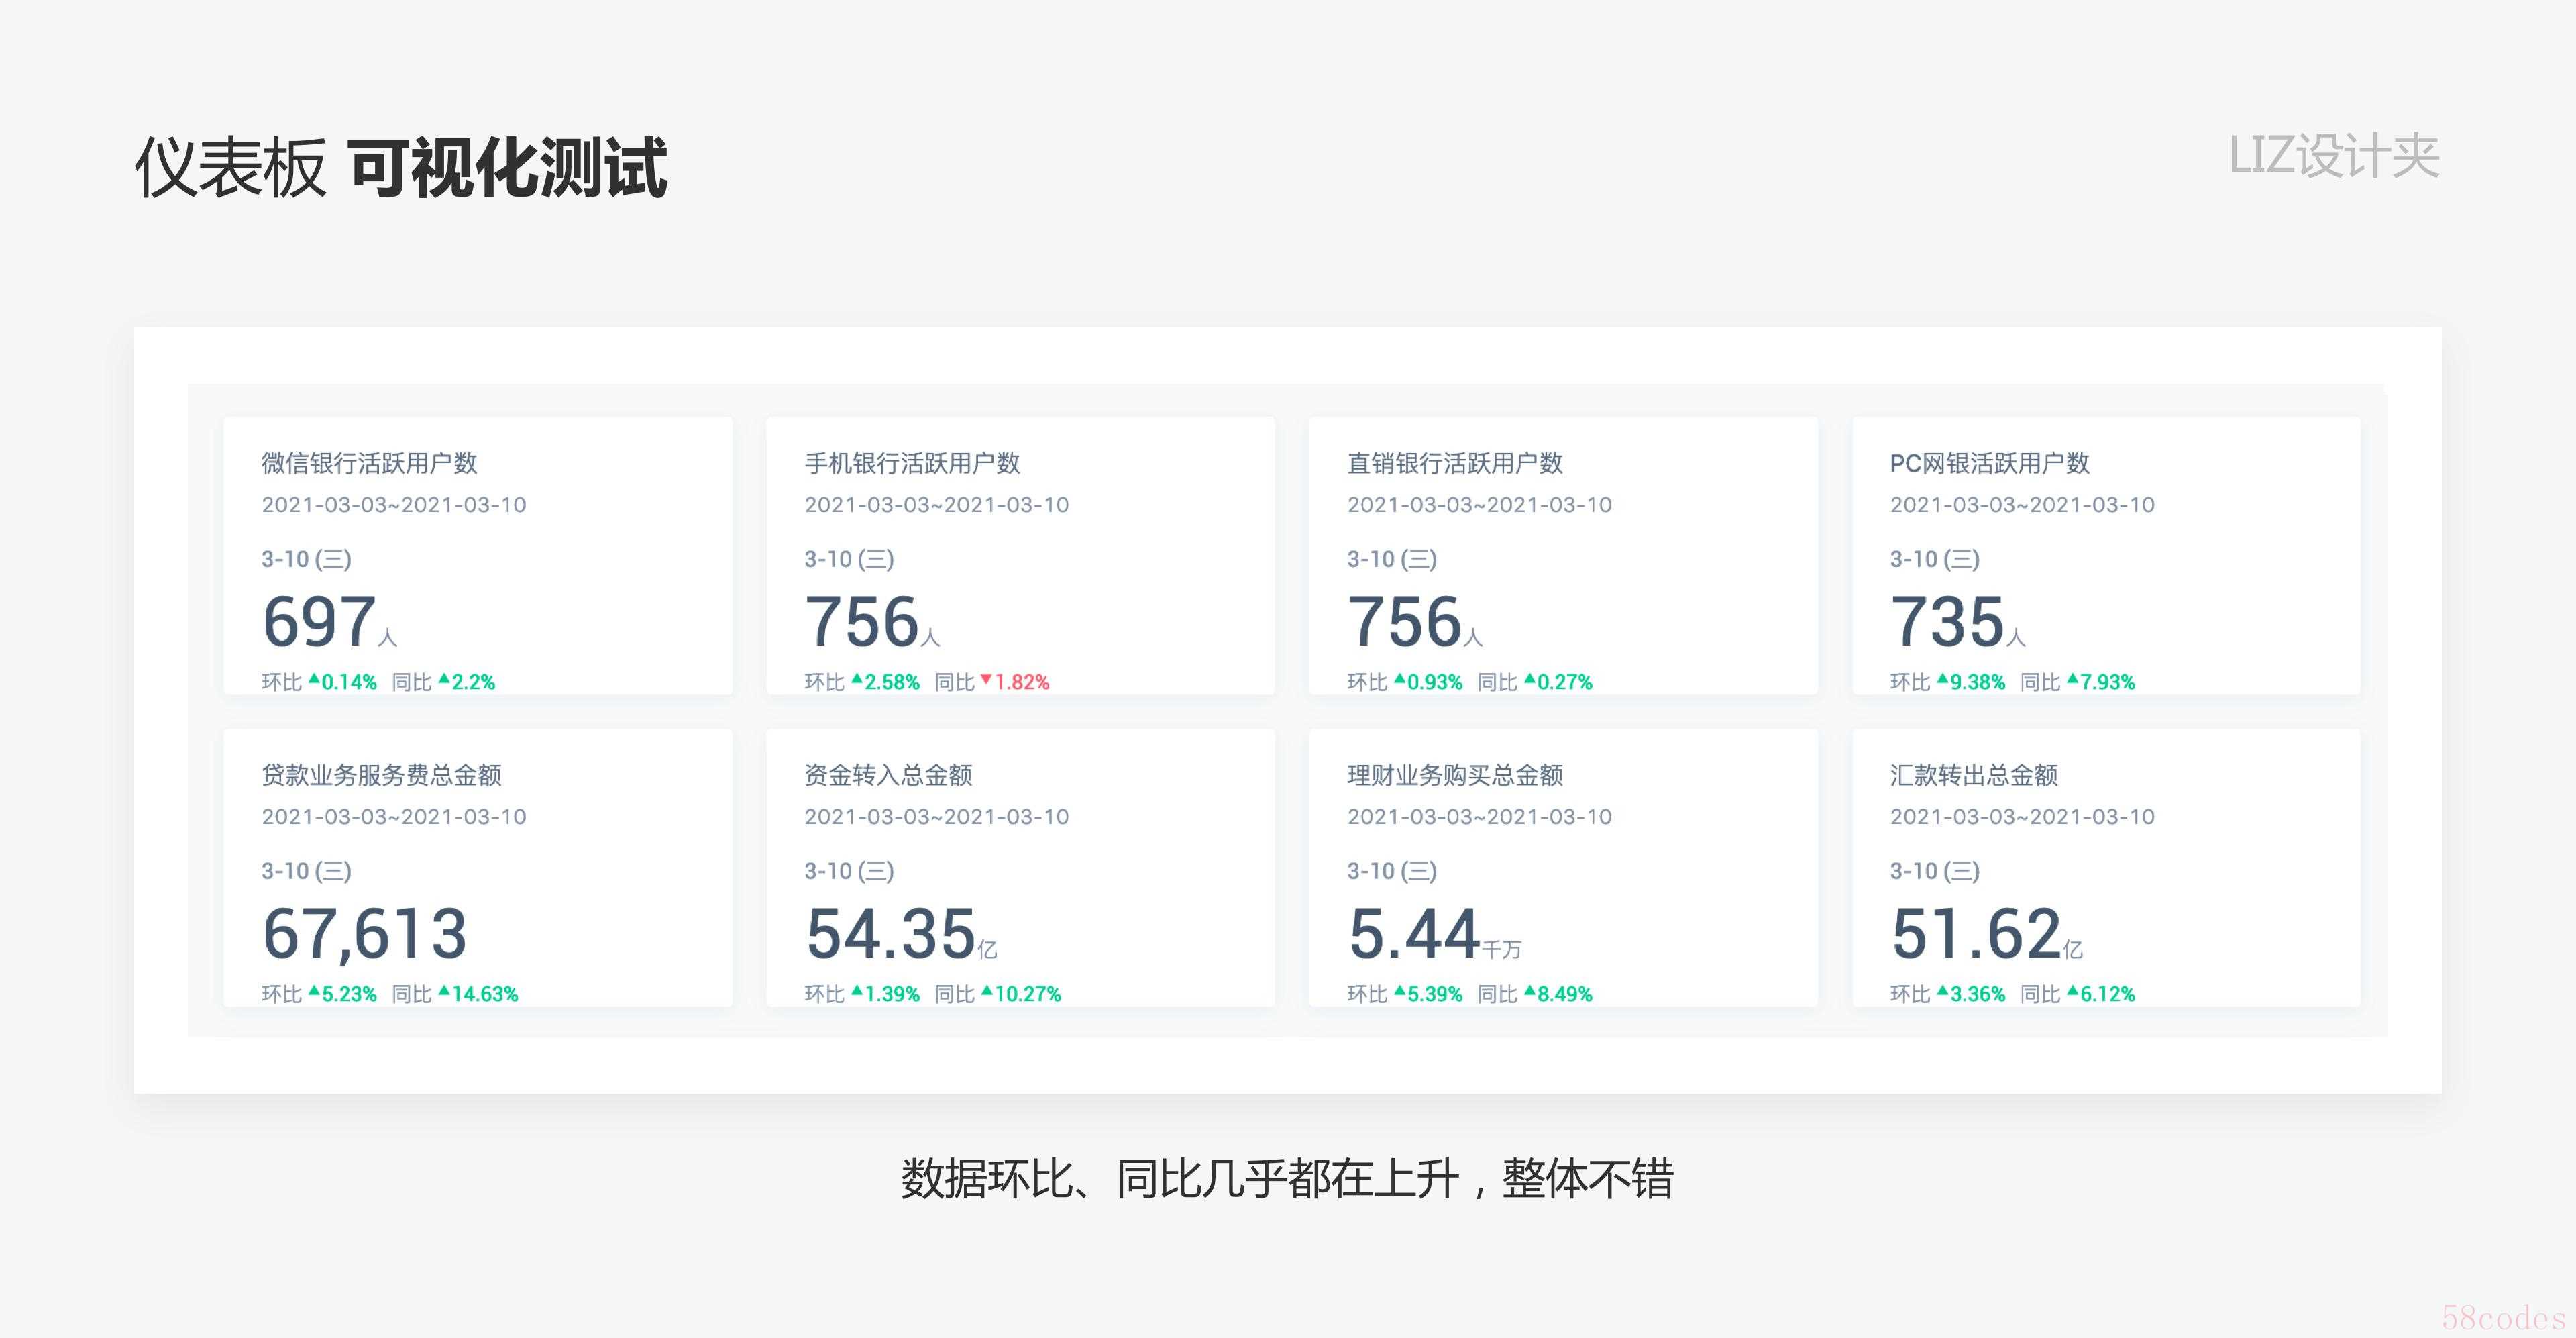Click the green arrow beside 0.27%
Image resolution: width=2576 pixels, height=1338 pixels.
coord(1529,680)
